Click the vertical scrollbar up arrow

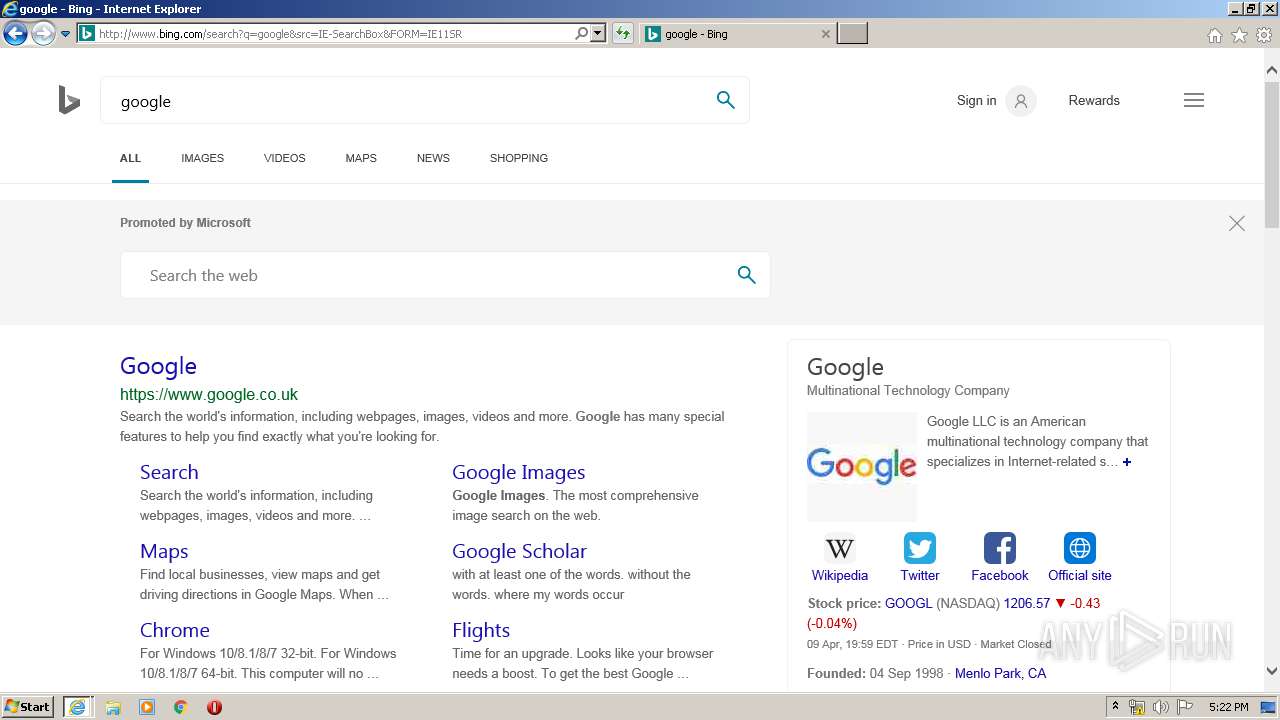1271,70
